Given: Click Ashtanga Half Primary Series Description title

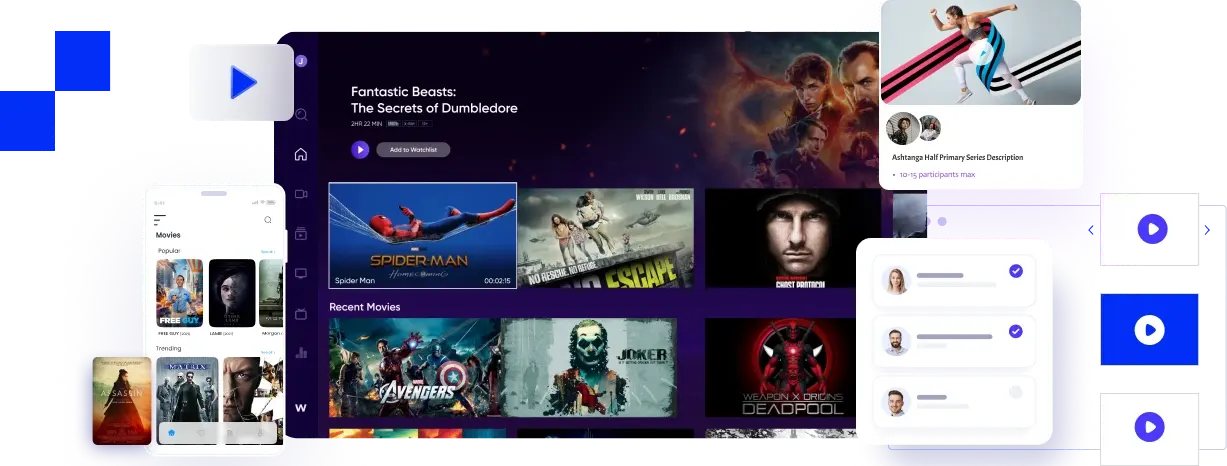Looking at the screenshot, I should (957, 157).
